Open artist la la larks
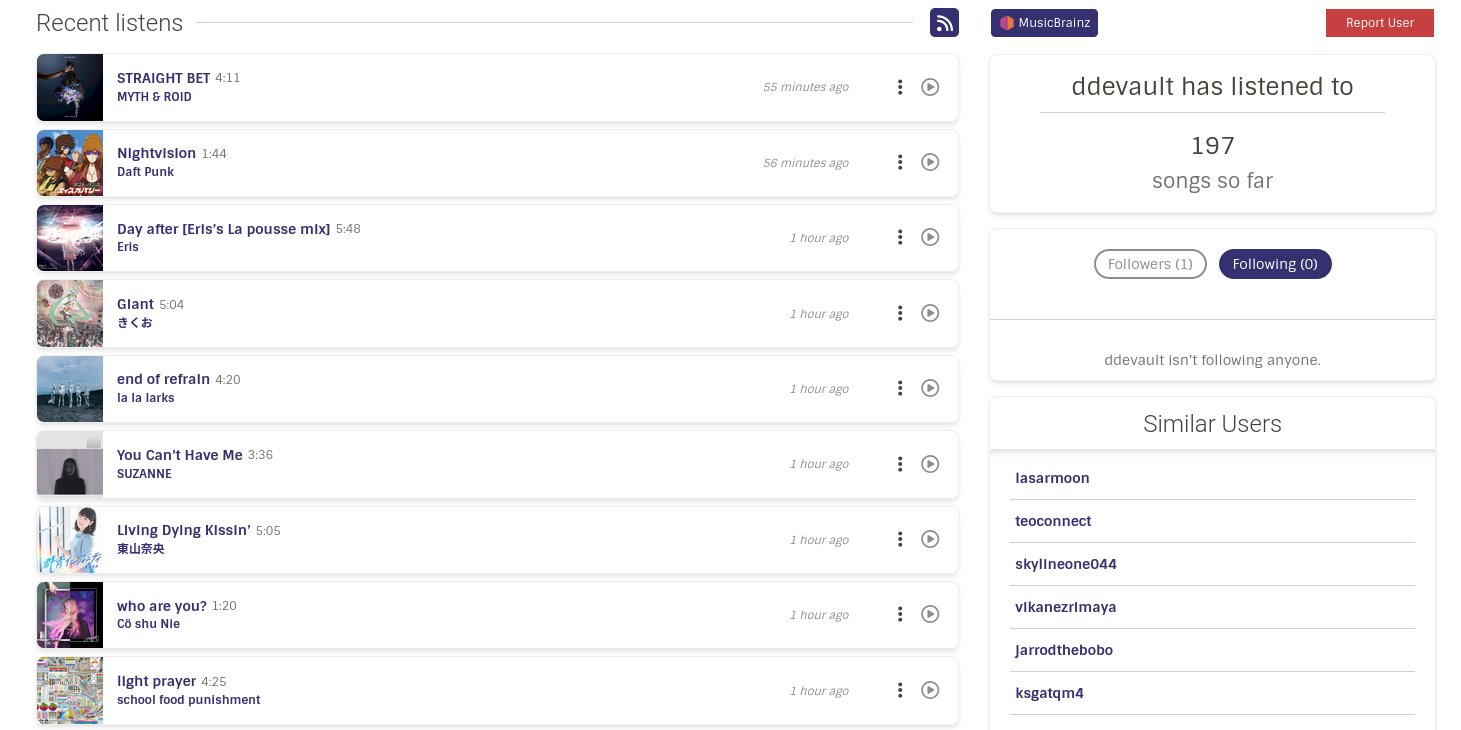Viewport: 1461px width, 730px height. click(x=146, y=398)
